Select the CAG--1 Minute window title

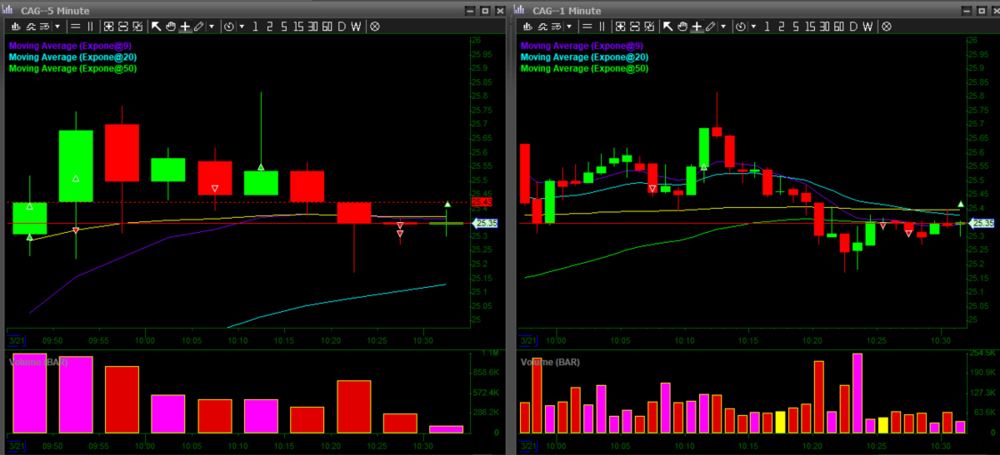tap(563, 9)
